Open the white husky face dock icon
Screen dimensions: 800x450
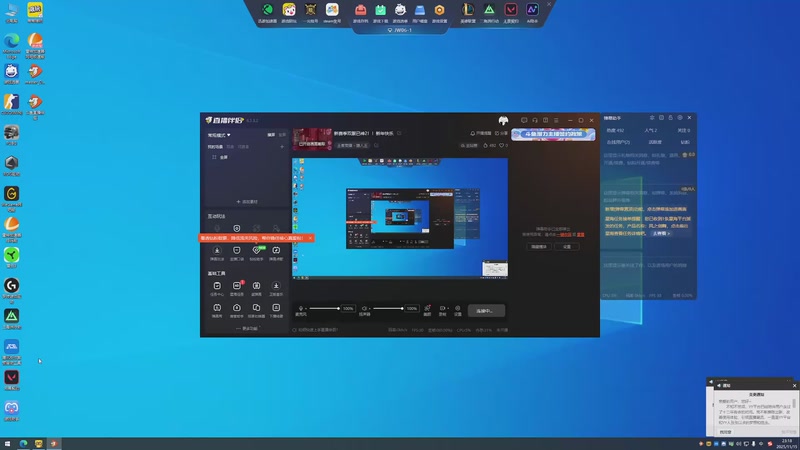[x=400, y=10]
